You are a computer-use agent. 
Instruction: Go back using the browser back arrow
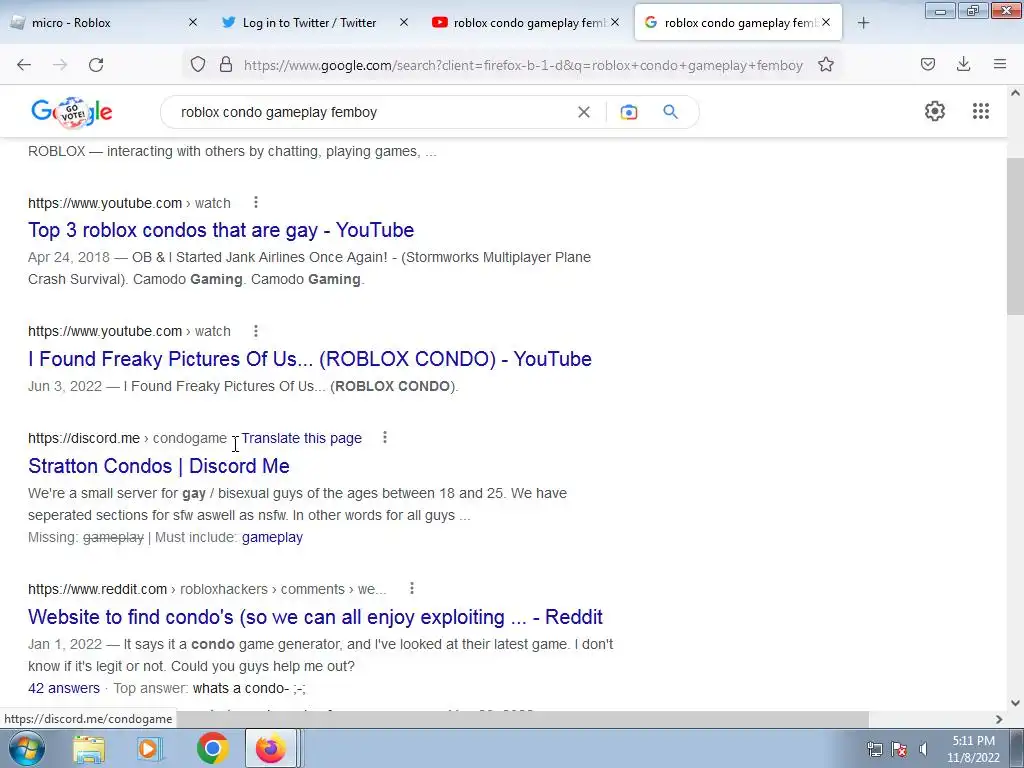tap(24, 65)
